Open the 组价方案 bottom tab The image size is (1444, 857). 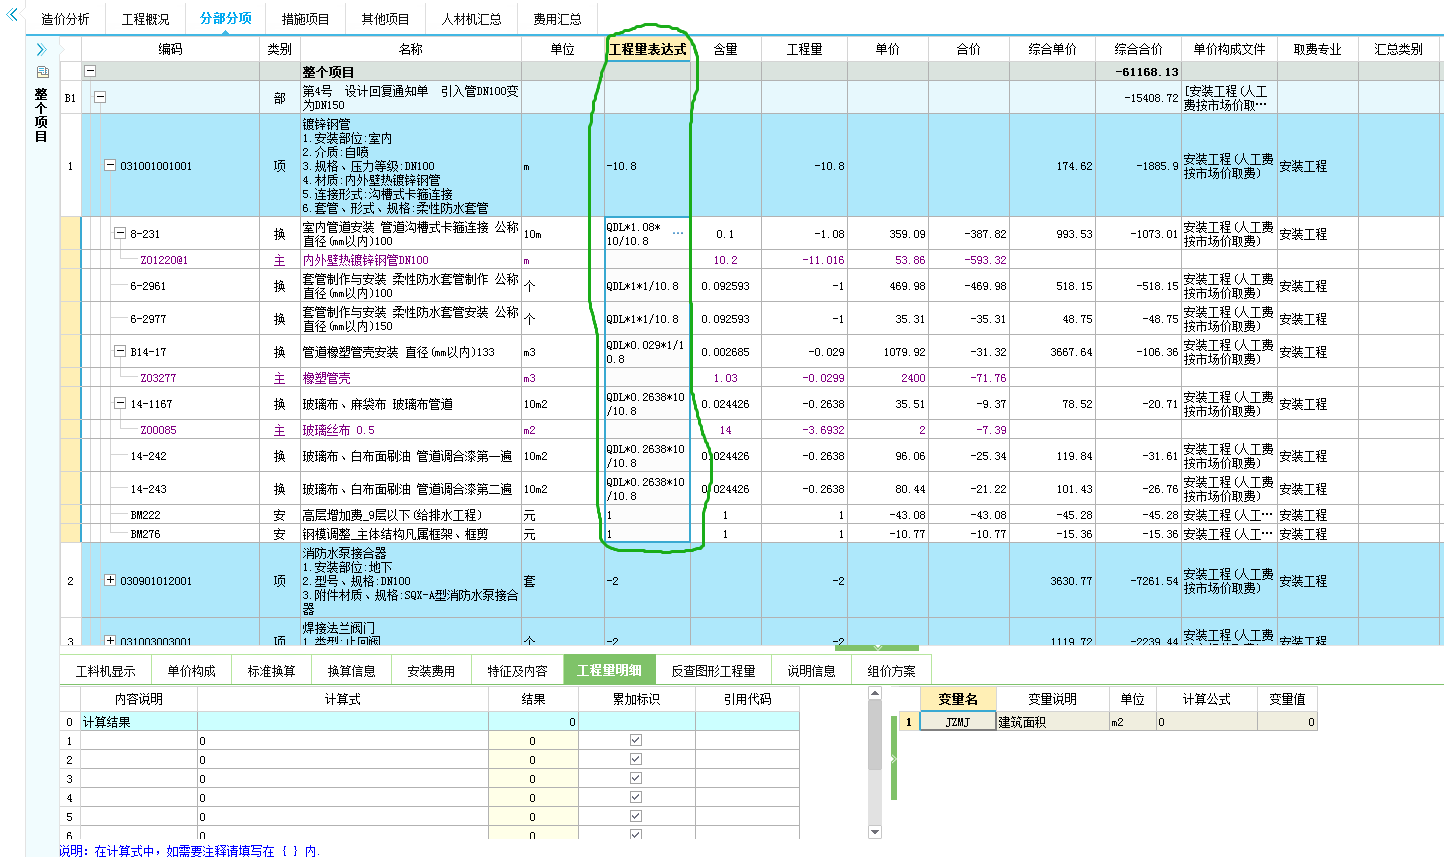click(891, 671)
